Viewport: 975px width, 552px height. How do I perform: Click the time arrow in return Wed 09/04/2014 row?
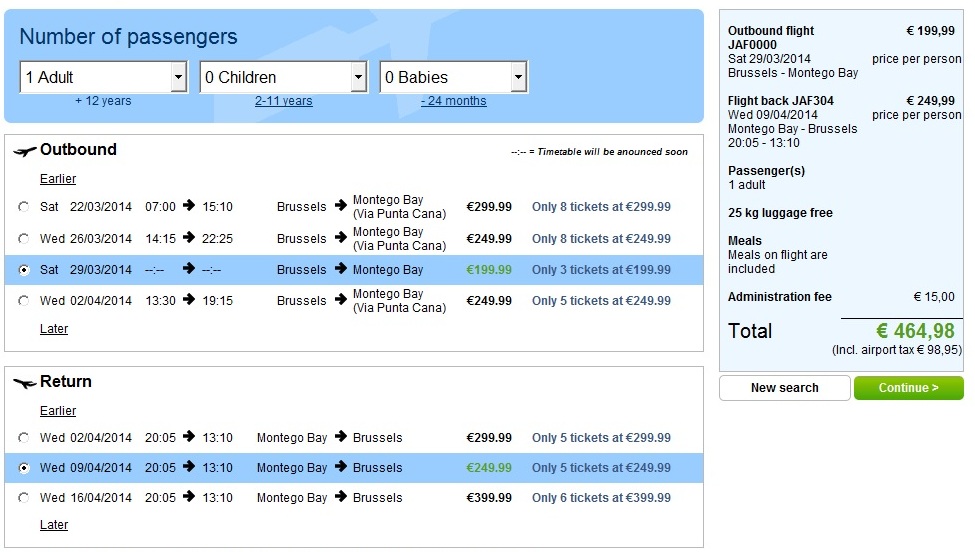pyautogui.click(x=189, y=467)
